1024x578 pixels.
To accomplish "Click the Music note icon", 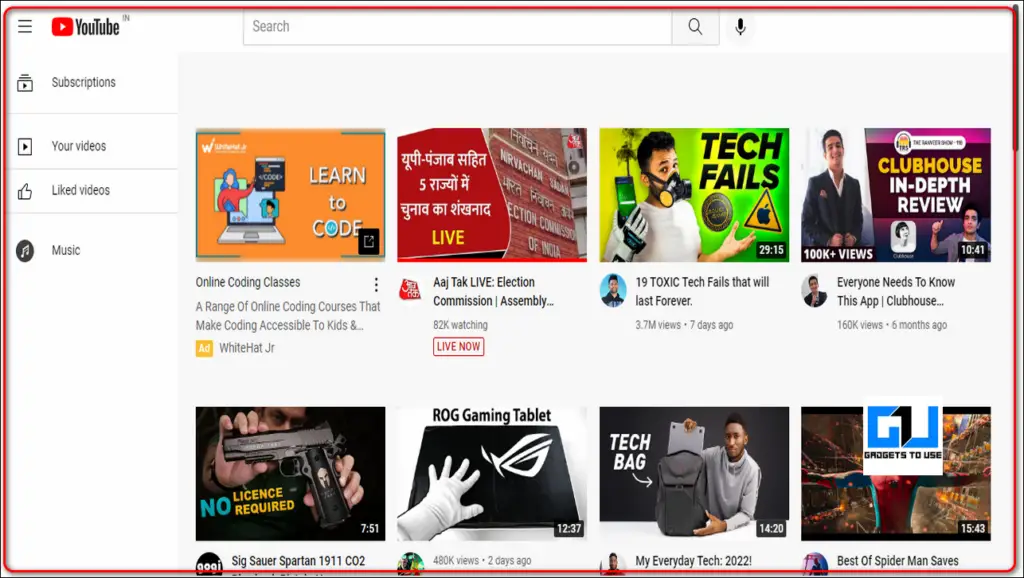I will (x=25, y=251).
